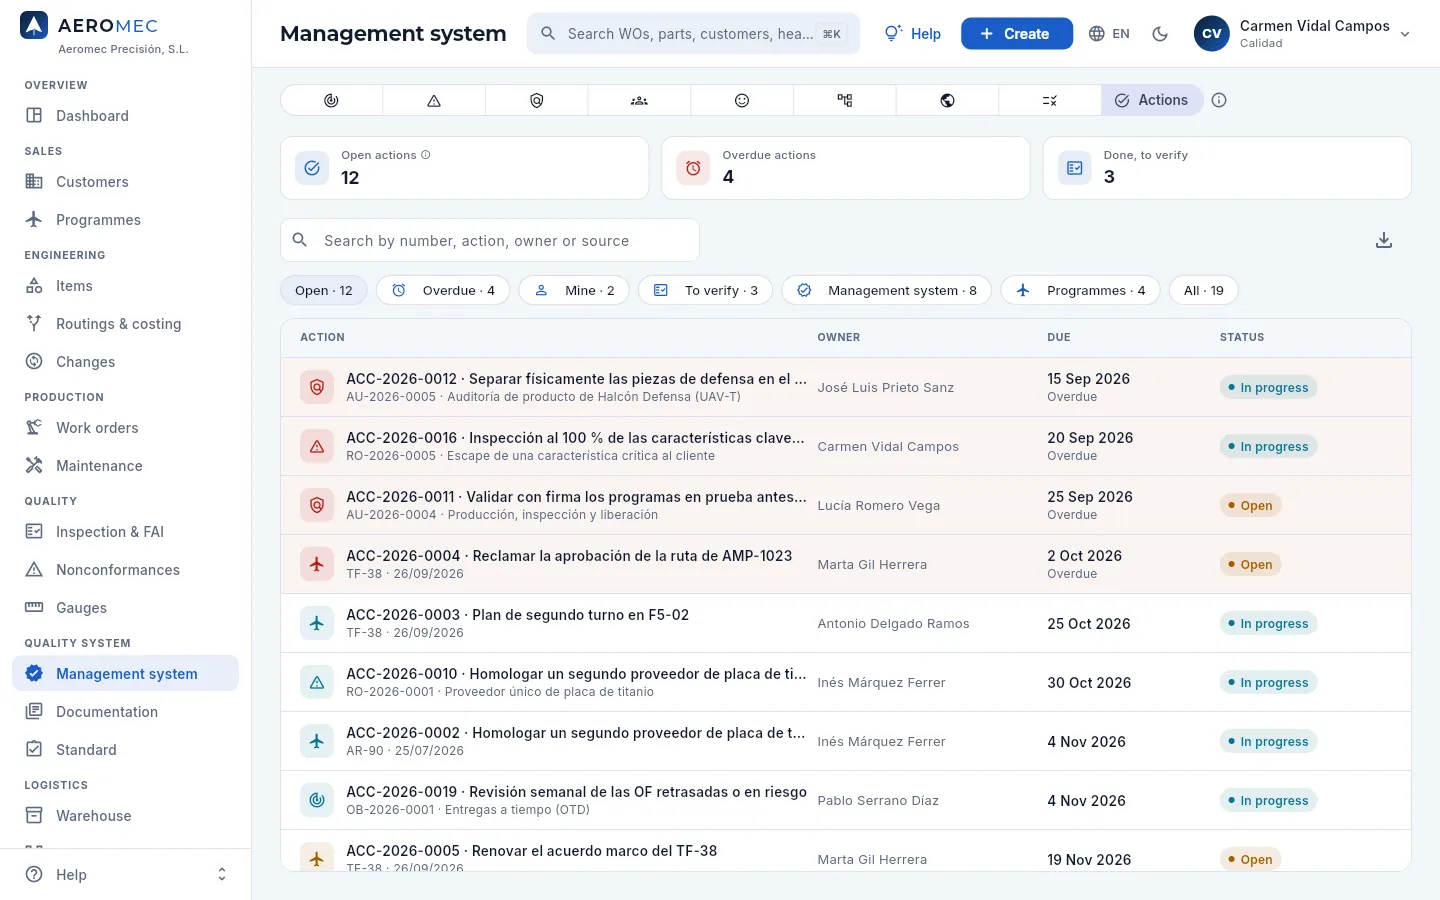This screenshot has width=1440, height=900.
Task: Show All · 19 actions
Action: coord(1204,291)
